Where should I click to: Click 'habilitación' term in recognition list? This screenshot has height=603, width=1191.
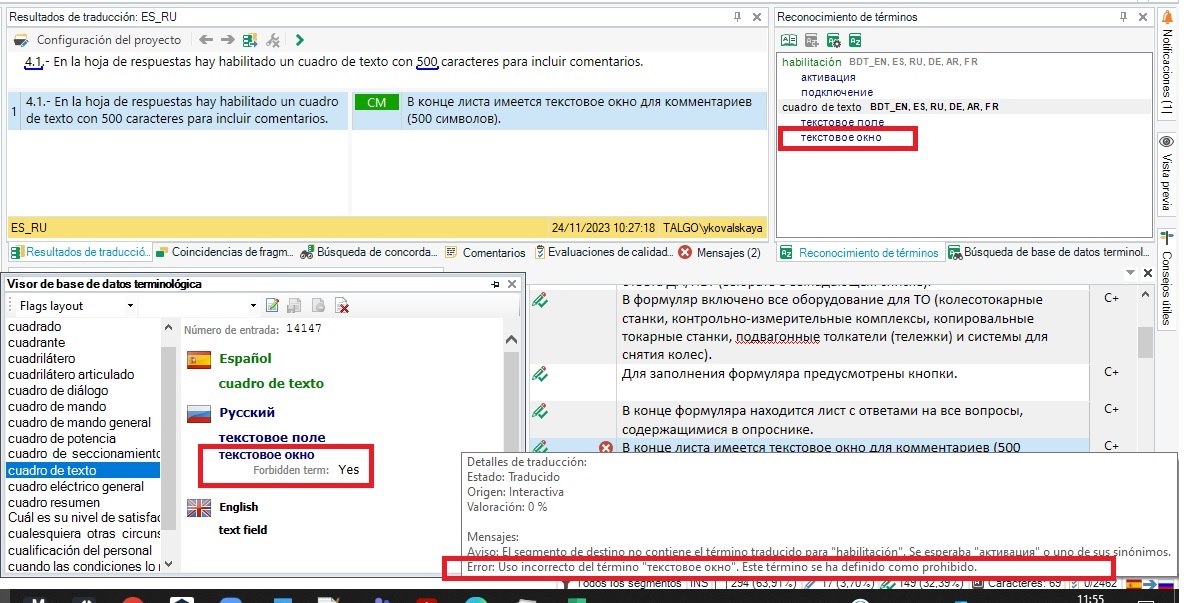tap(812, 62)
